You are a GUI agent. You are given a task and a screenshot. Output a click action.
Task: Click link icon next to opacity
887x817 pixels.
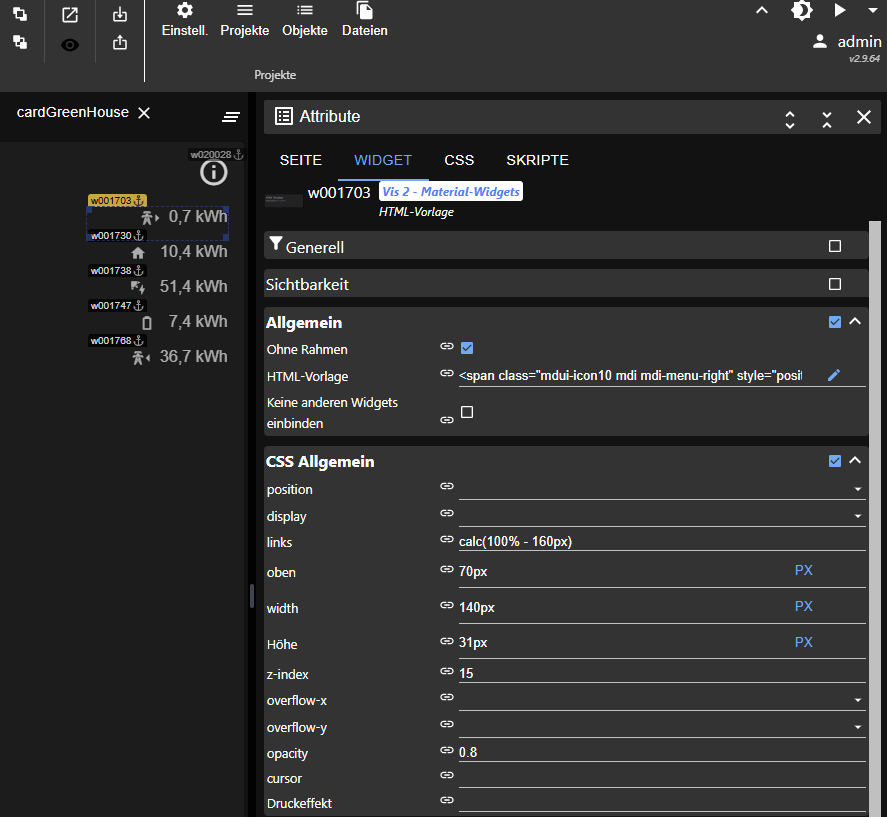click(447, 751)
